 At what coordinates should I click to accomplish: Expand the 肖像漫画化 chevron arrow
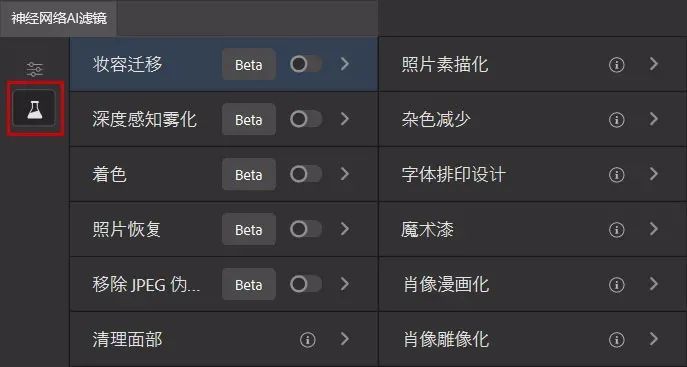coord(654,284)
